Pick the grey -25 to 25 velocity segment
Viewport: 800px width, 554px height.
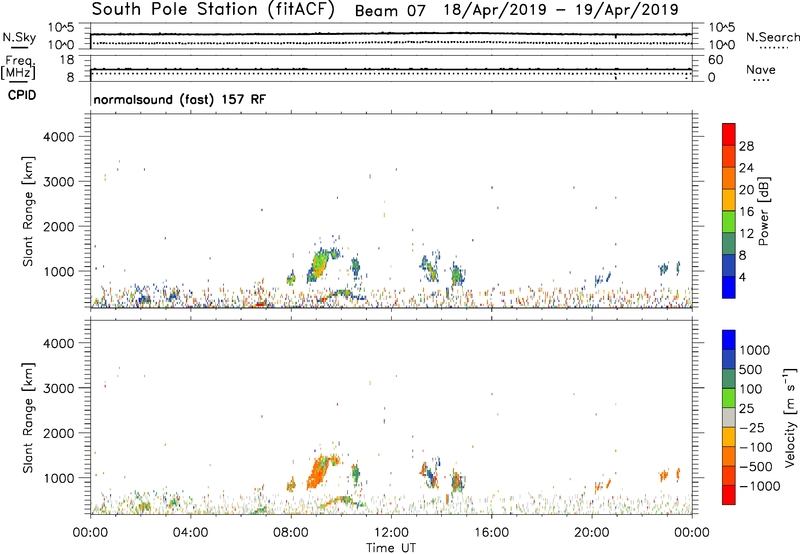[729, 417]
